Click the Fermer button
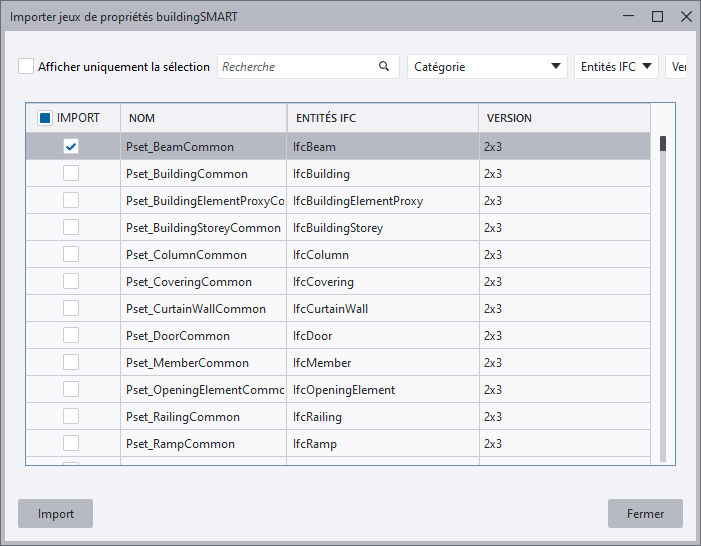The image size is (701, 546). tap(645, 514)
